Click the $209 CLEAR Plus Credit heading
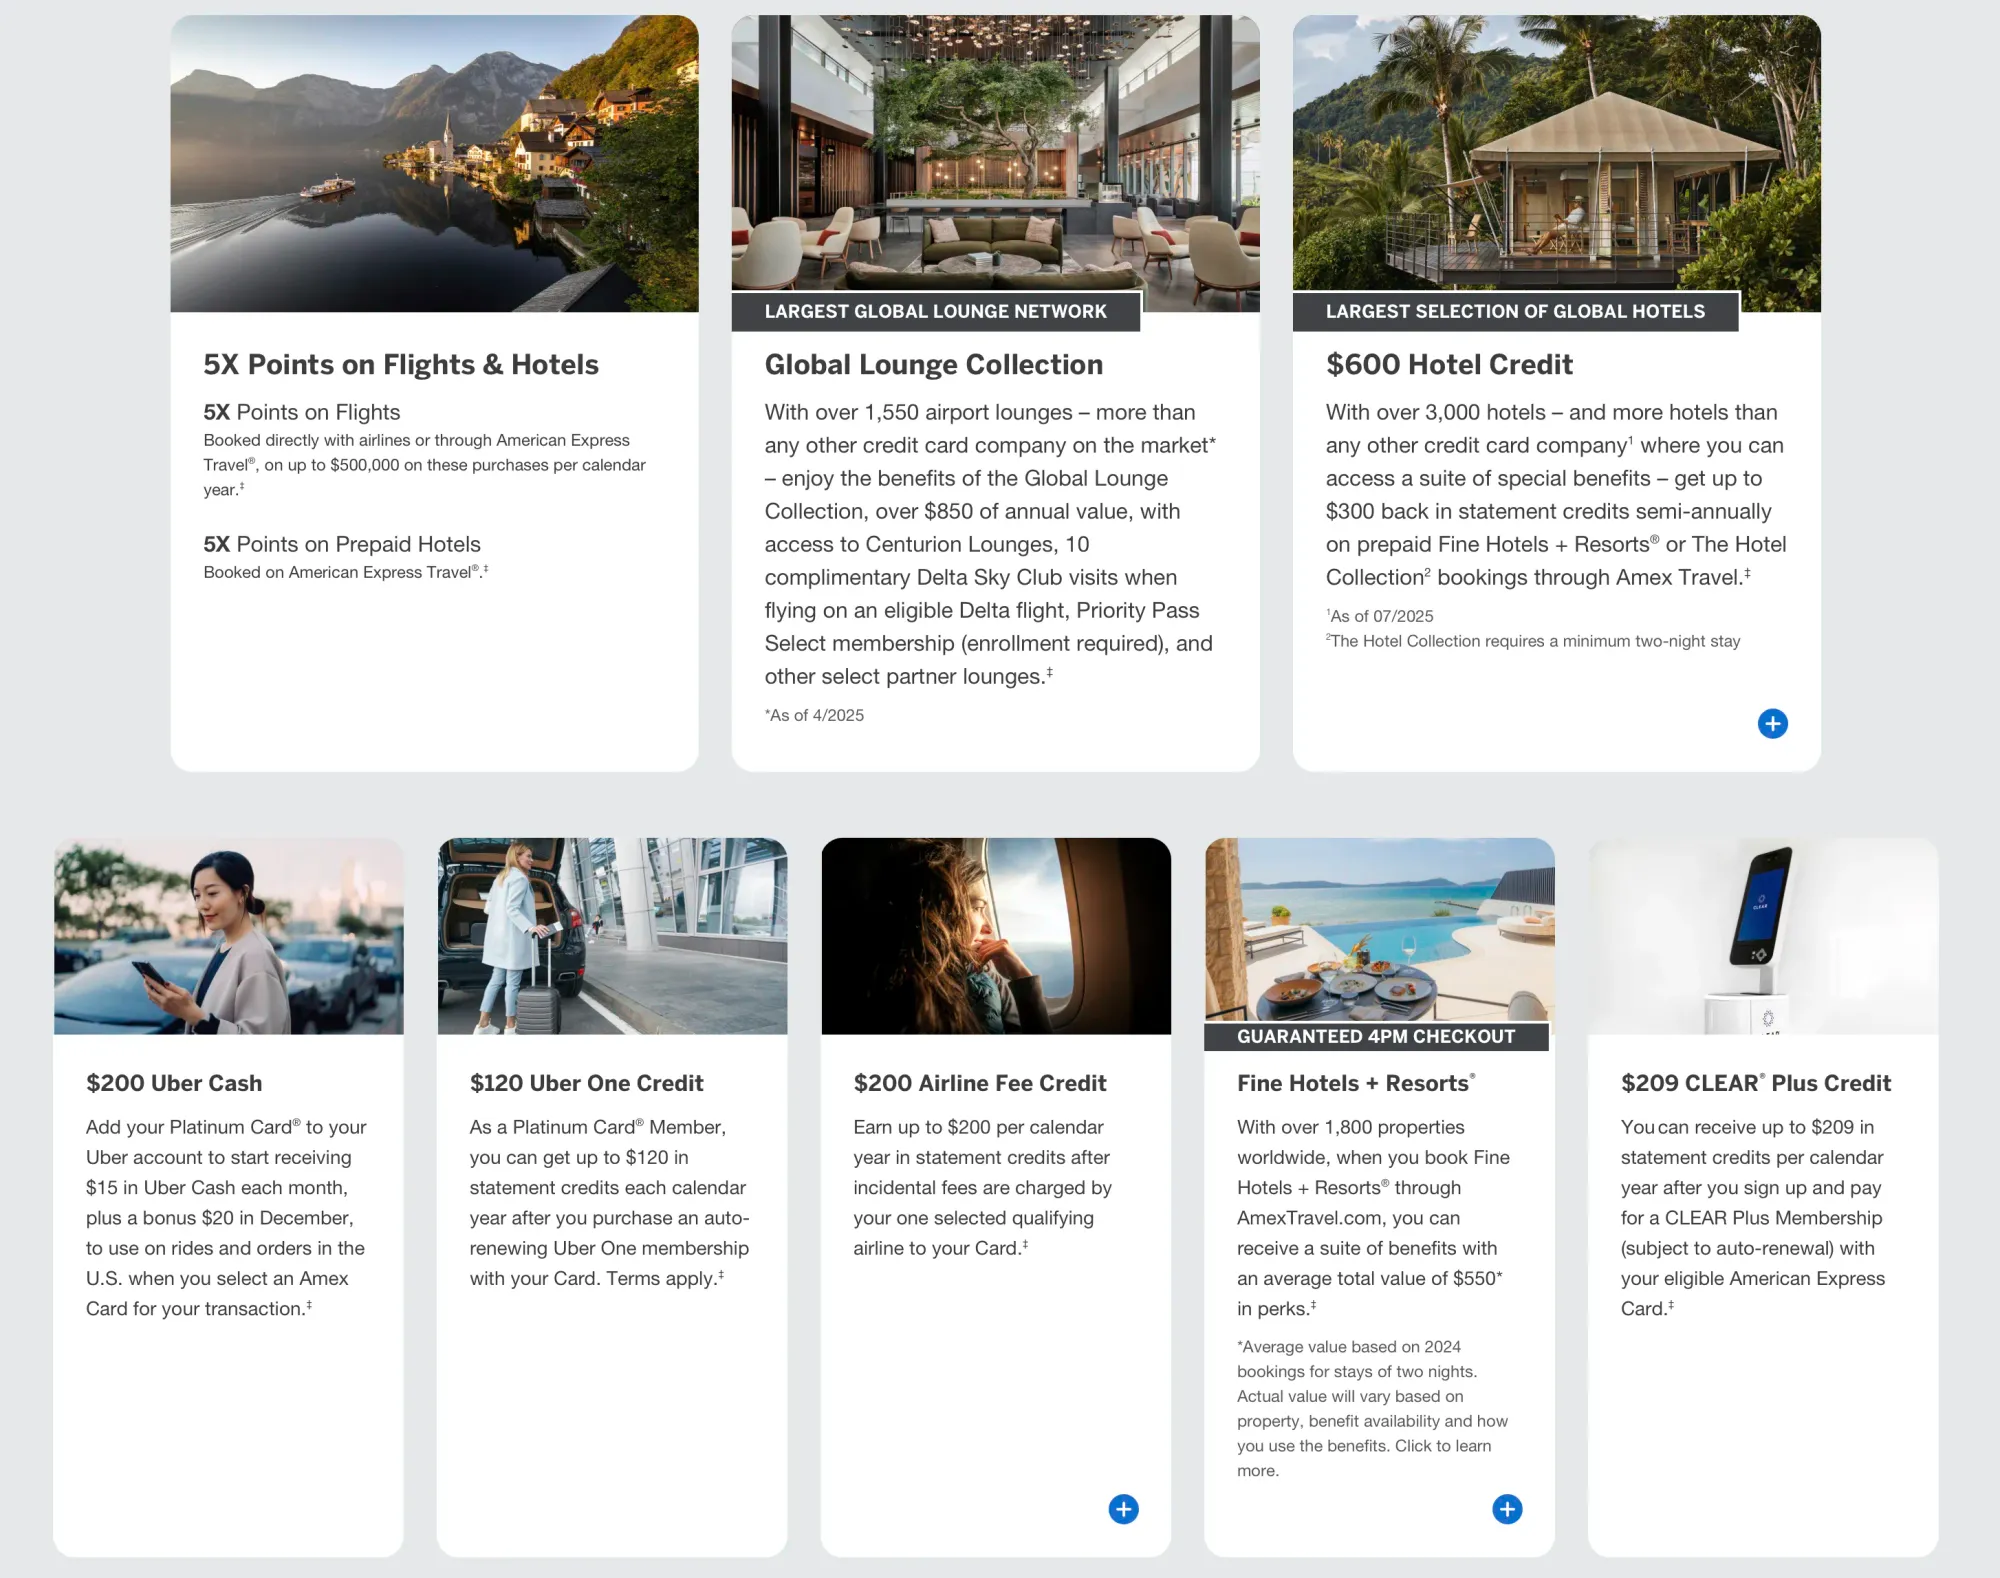The height and width of the screenshot is (1578, 2000). click(x=1755, y=1083)
